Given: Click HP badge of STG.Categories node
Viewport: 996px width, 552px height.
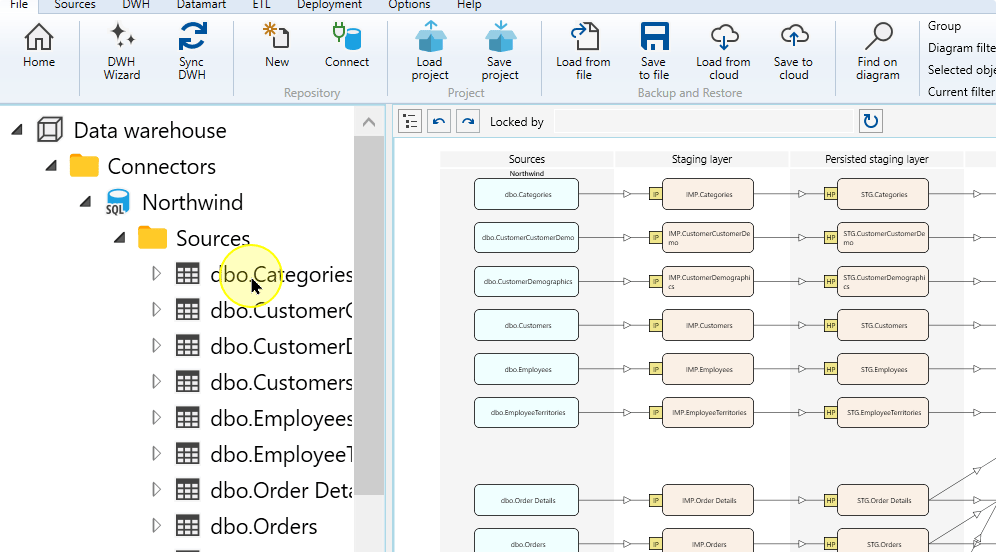Looking at the screenshot, I should (830, 194).
